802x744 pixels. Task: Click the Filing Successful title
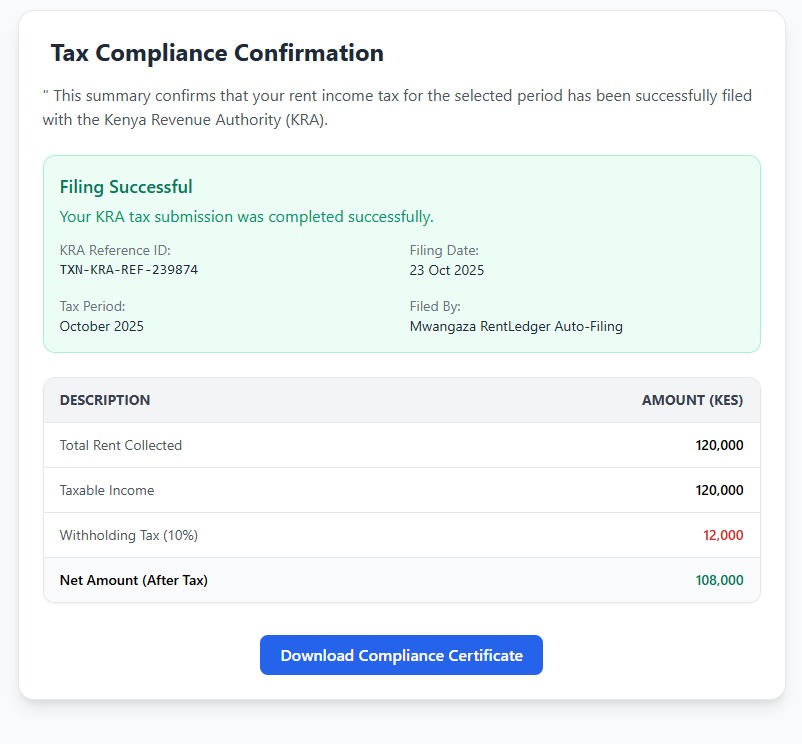click(x=126, y=187)
